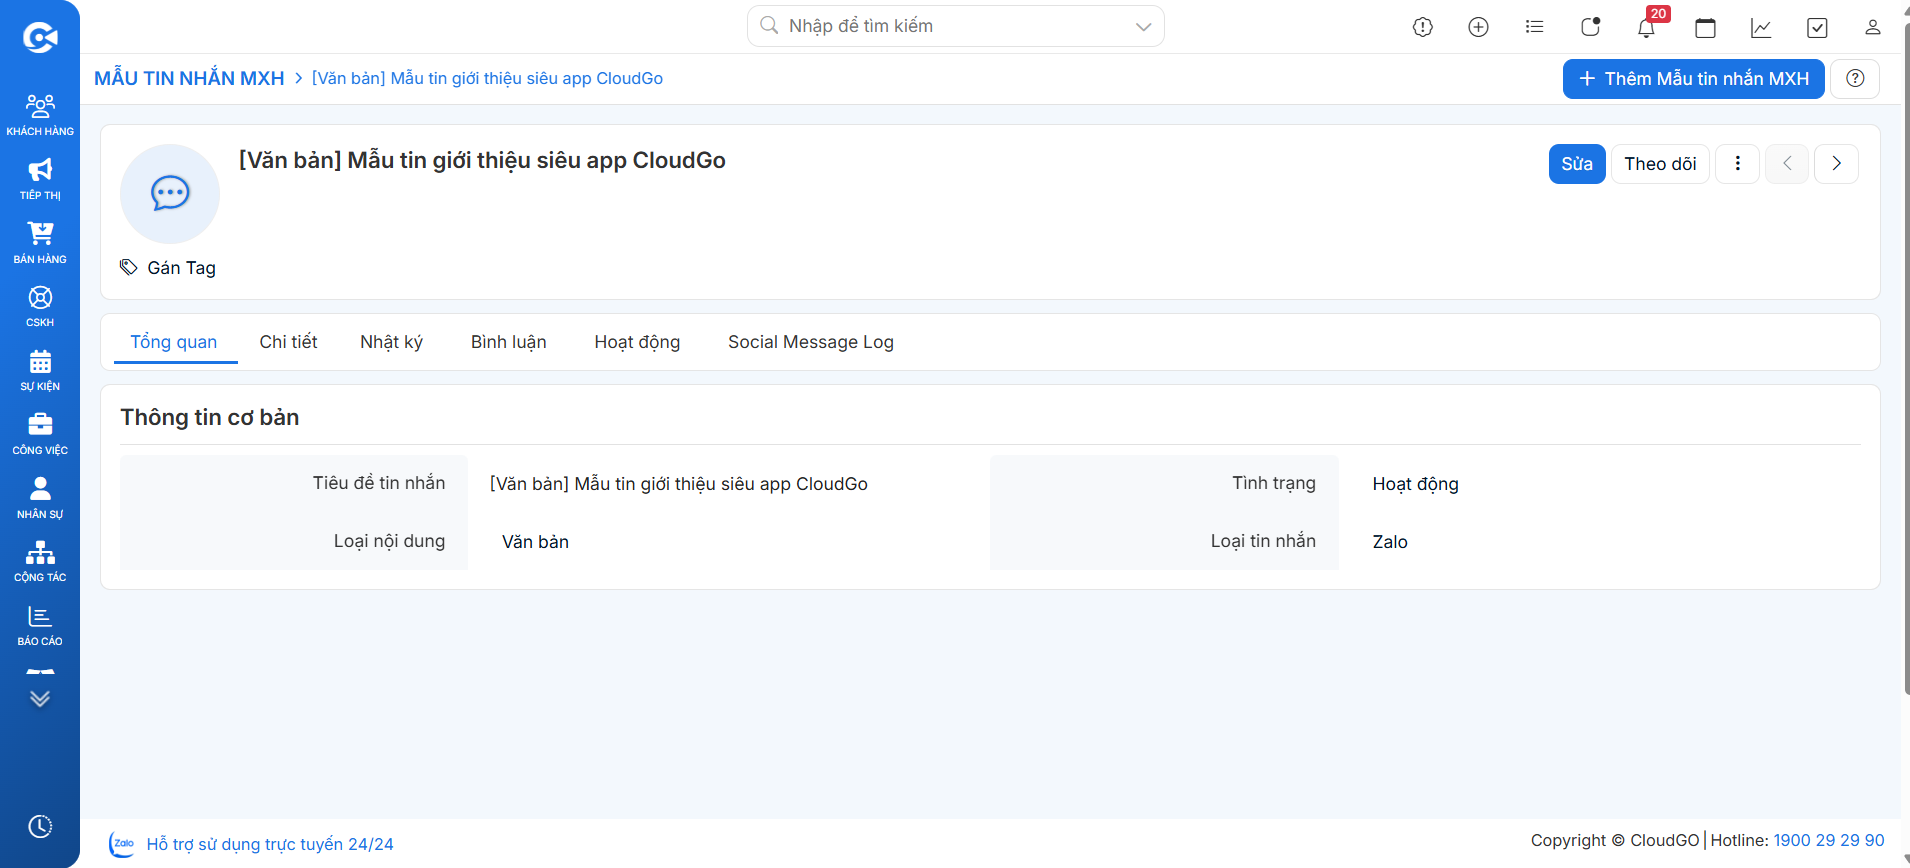
Task: Open the three-dot more actions menu
Action: tap(1738, 164)
